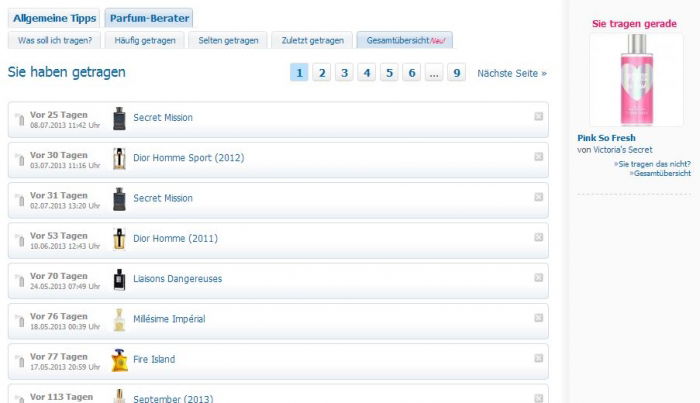Open the sidebar Gesamtübersicht link
Screen dimensions: 700x403
pyautogui.click(x=660, y=173)
